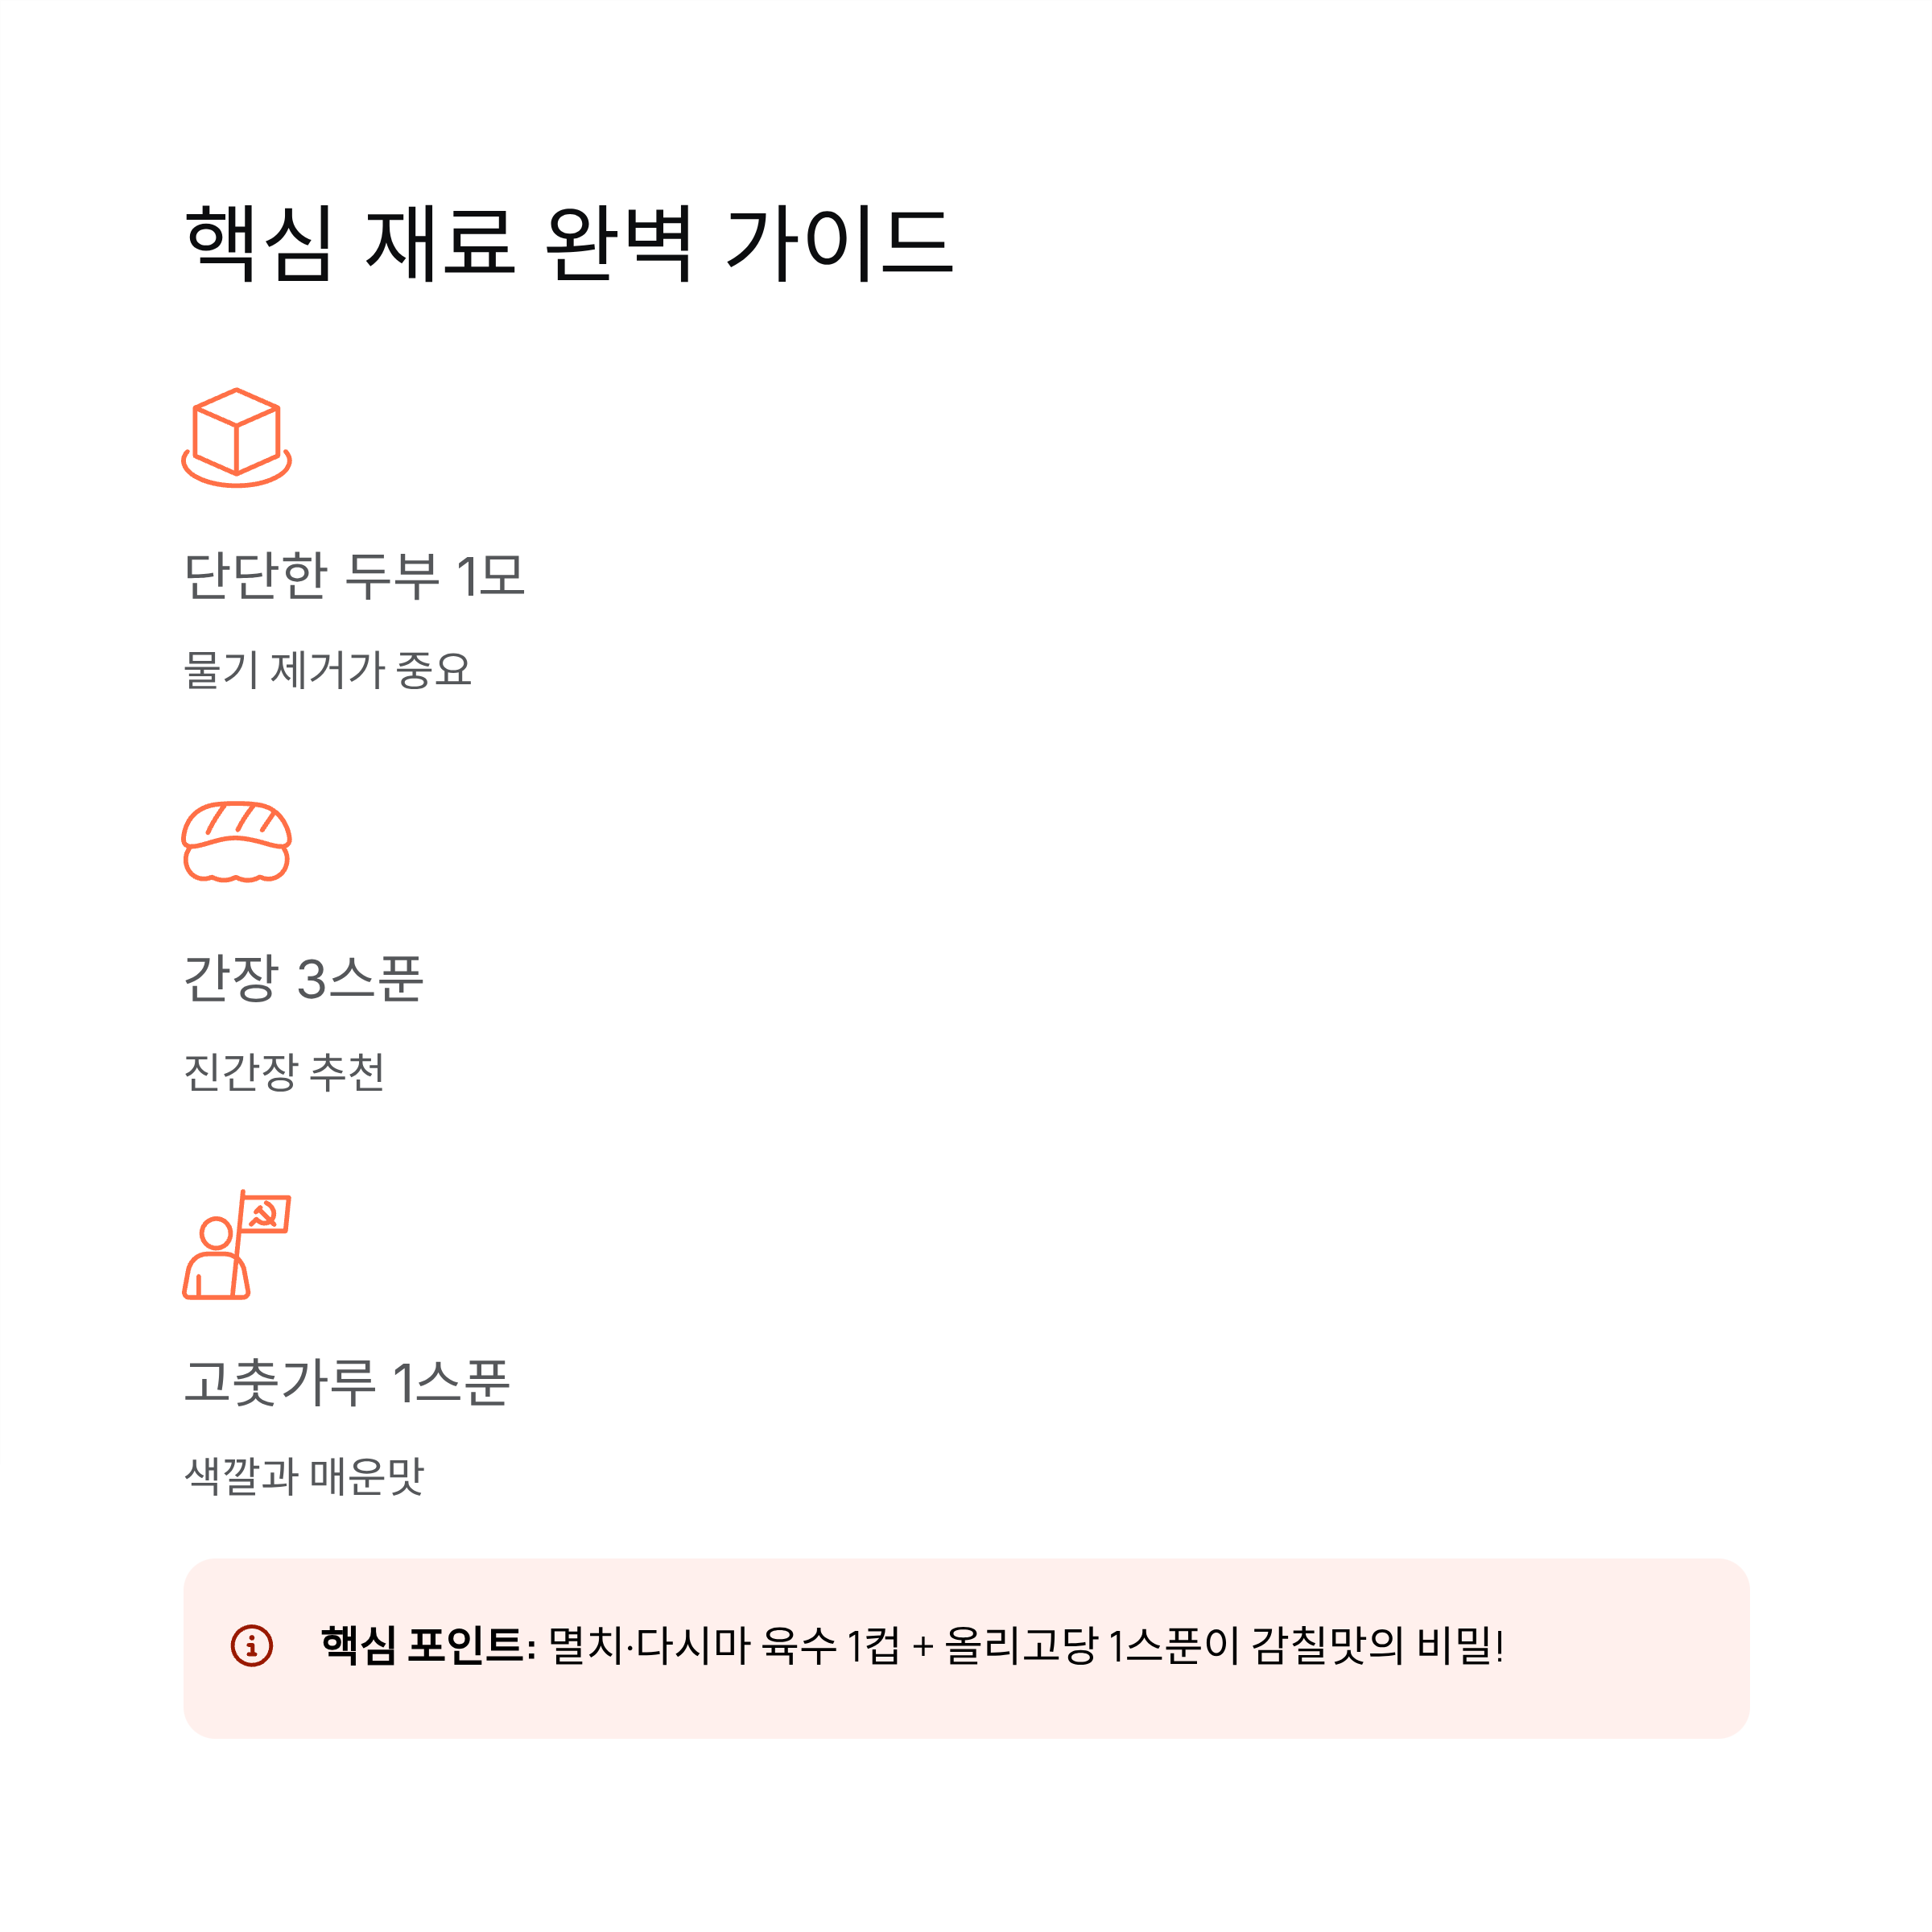Image resolution: width=1932 pixels, height=1932 pixels.
Task: Click the sushi-shaped icon above 간장 3스푼
Action: coord(236,841)
